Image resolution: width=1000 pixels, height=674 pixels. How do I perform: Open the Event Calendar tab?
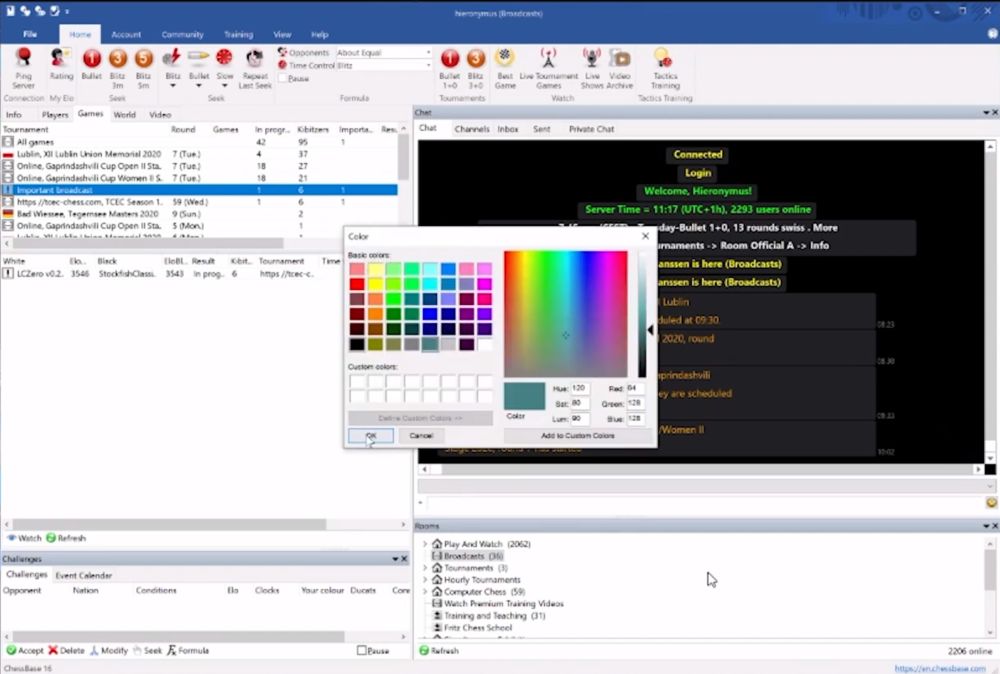point(83,575)
